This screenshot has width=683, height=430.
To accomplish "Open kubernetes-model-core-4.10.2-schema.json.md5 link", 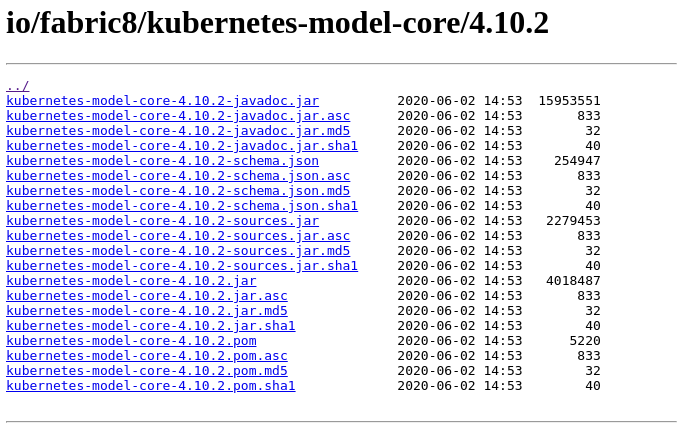I will pos(178,191).
